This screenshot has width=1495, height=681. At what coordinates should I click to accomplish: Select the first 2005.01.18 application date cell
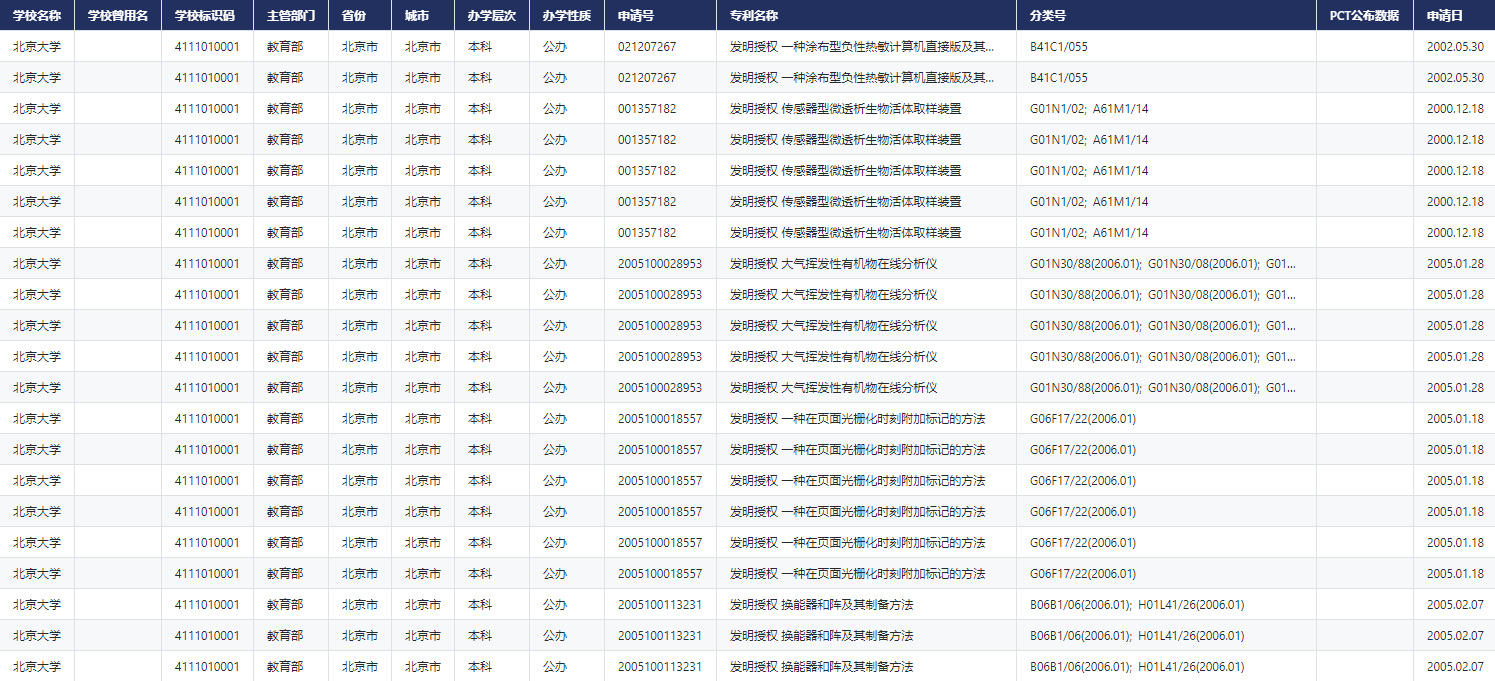click(x=1454, y=419)
